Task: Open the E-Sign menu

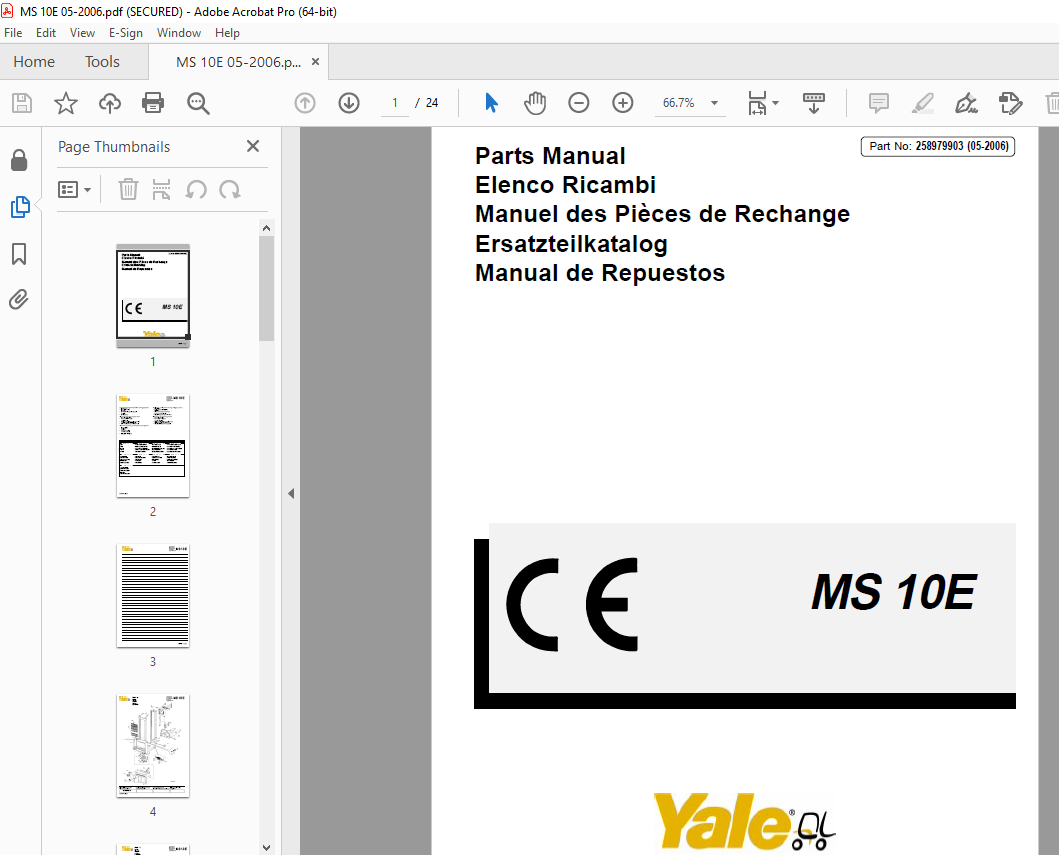Action: (x=126, y=32)
